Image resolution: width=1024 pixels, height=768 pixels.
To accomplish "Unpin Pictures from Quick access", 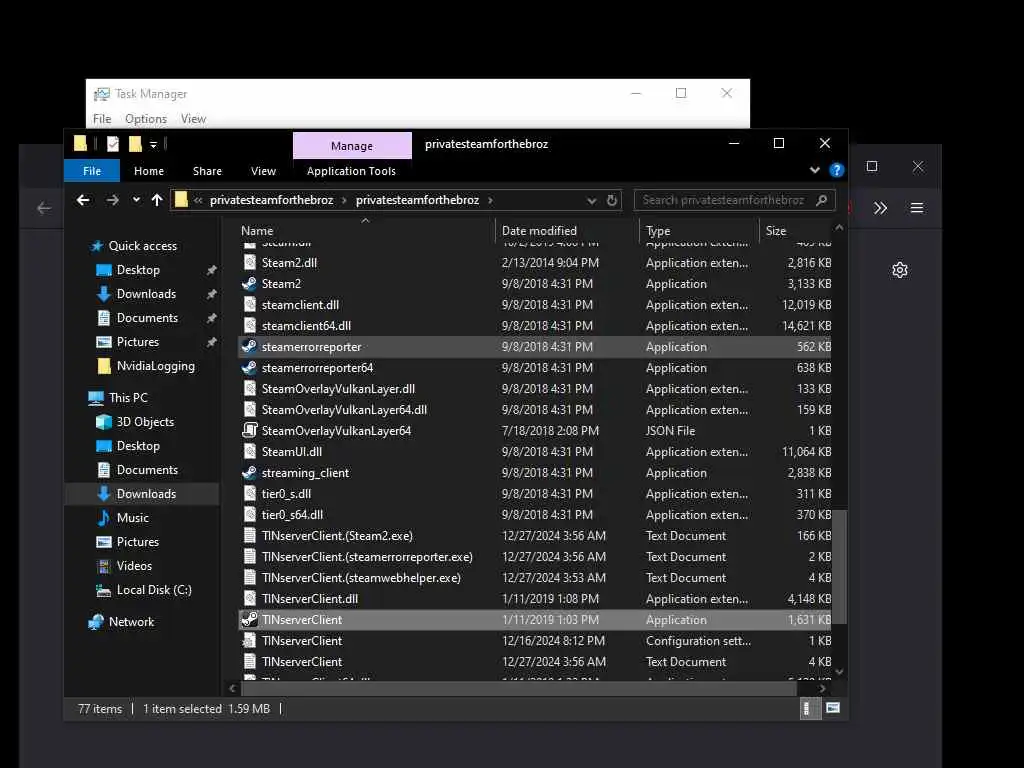I will click(x=212, y=342).
